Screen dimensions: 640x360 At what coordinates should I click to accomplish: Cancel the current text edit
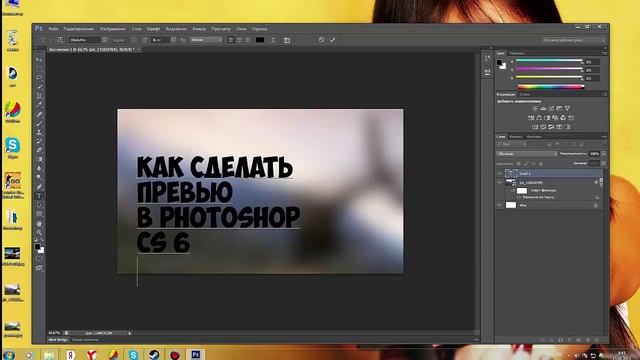(321, 40)
